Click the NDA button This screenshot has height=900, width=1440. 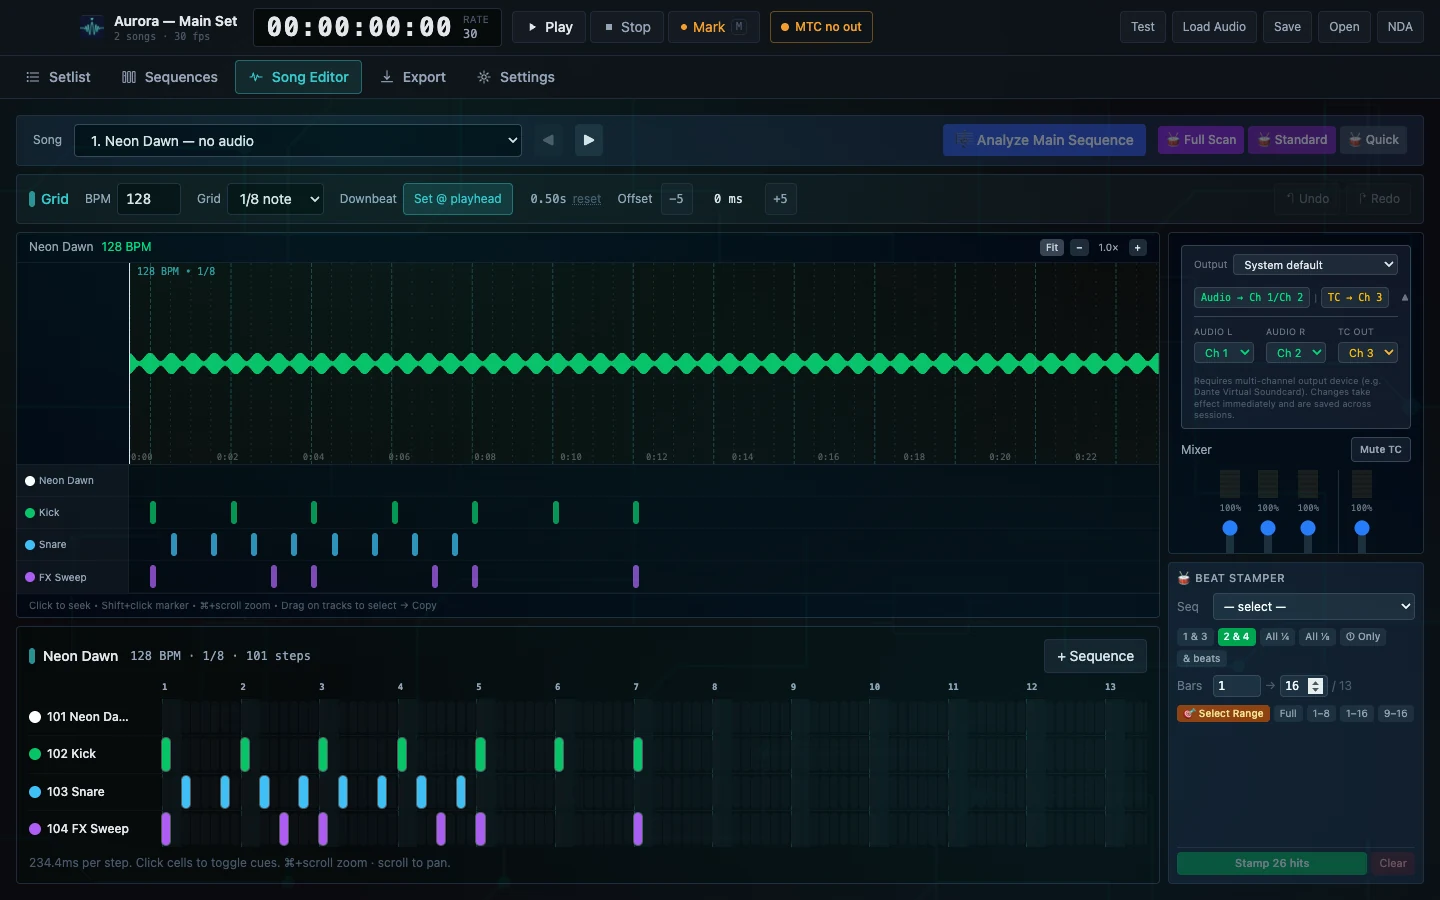click(x=1400, y=27)
